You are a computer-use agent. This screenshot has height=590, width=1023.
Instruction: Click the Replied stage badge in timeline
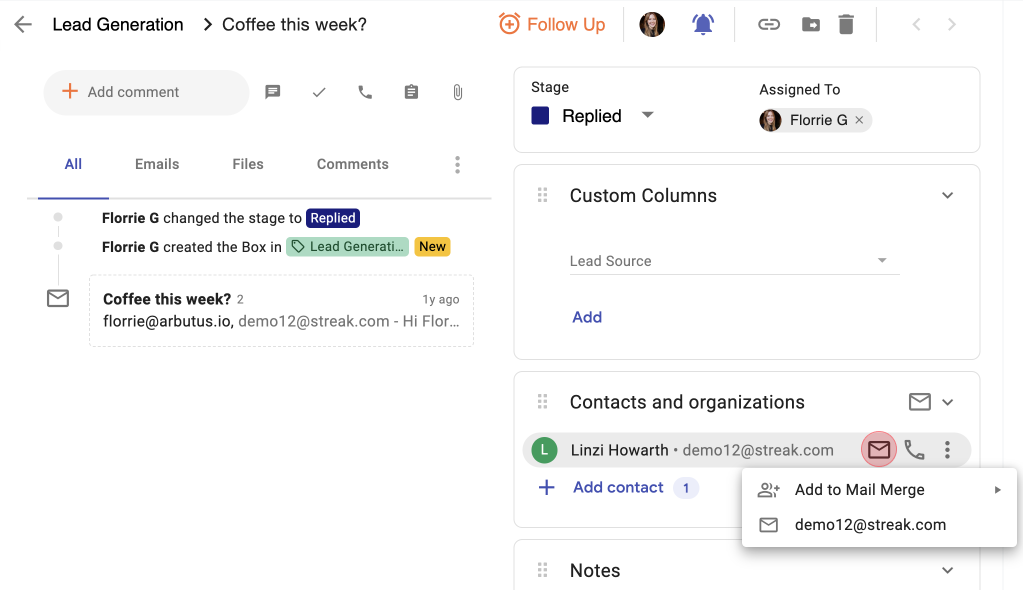point(333,218)
